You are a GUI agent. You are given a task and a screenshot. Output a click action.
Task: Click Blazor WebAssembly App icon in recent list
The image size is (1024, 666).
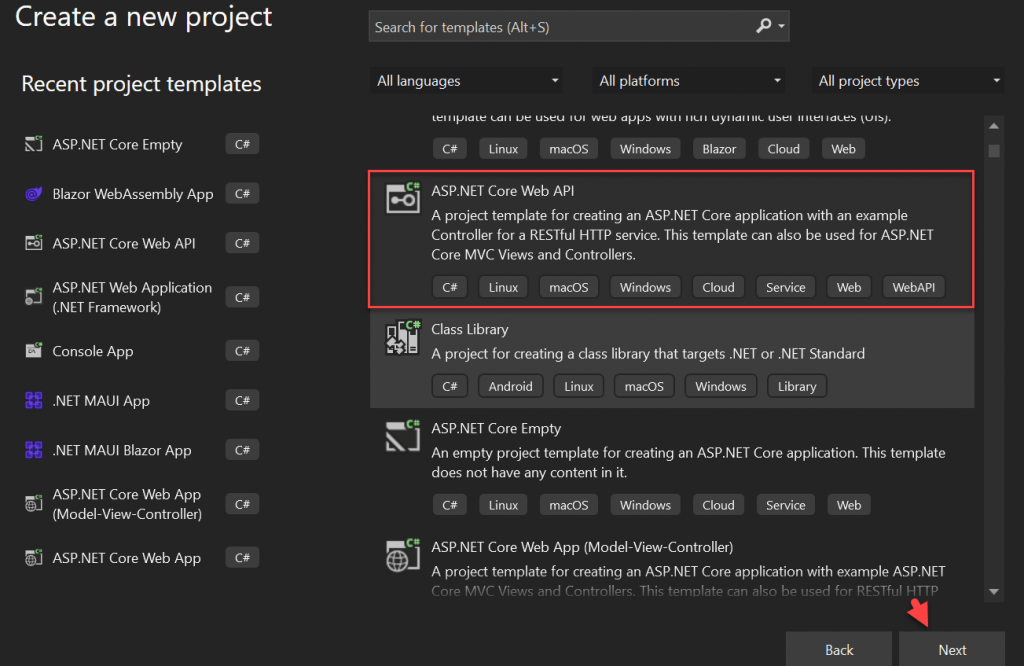tap(33, 194)
